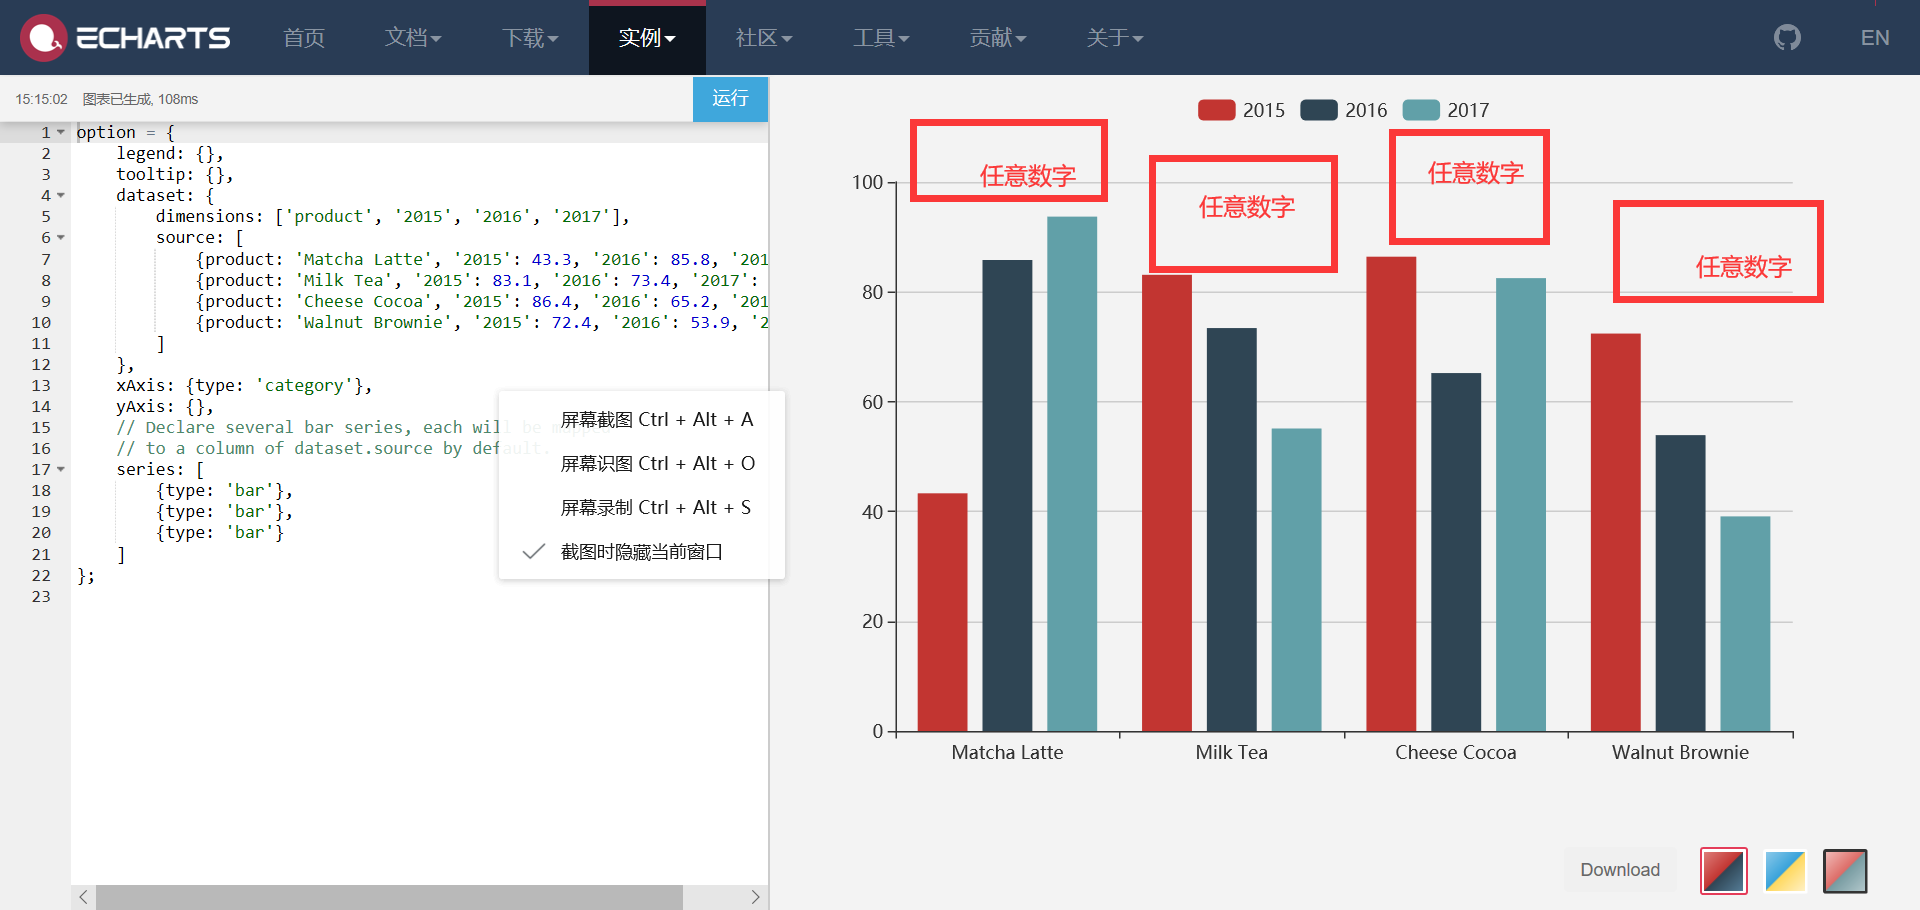Open the GitHub icon link
The width and height of the screenshot is (1920, 910).
[1787, 38]
